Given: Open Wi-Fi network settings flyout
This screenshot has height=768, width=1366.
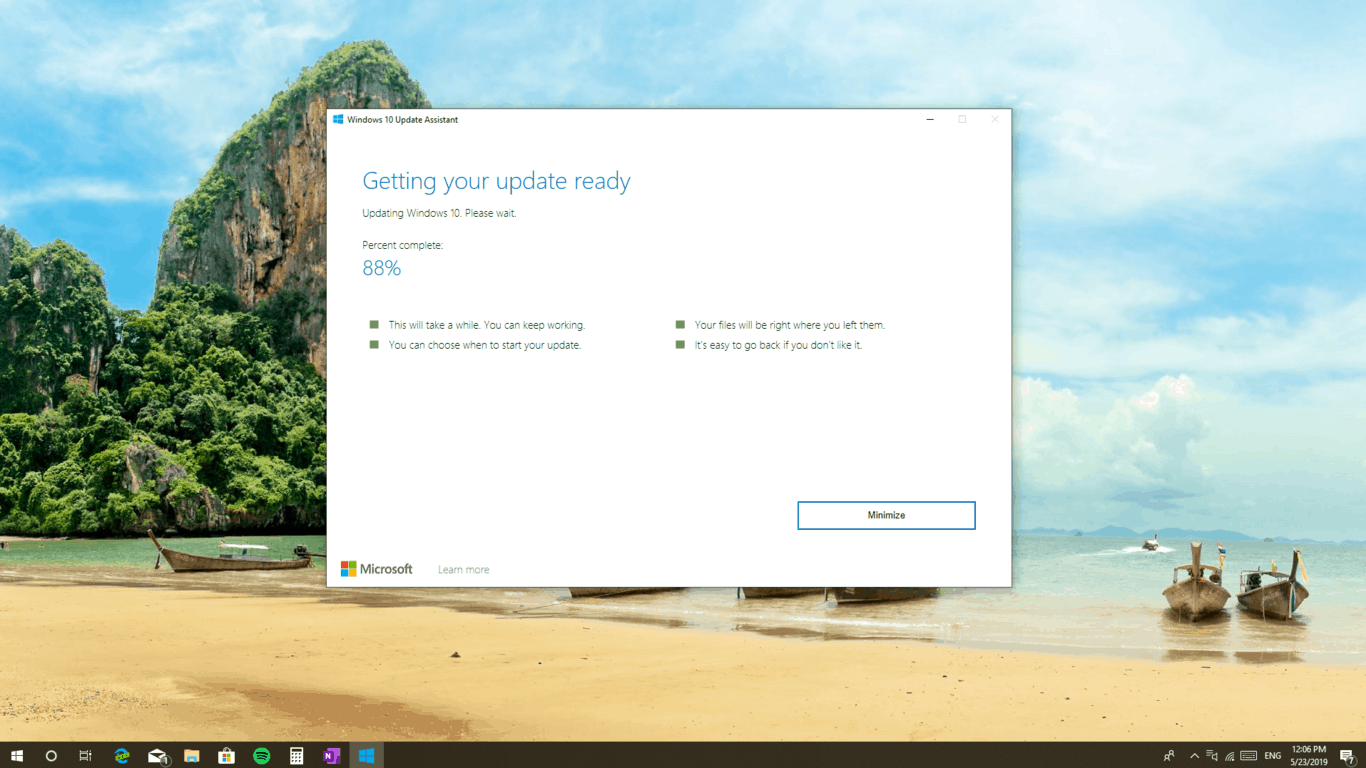Looking at the screenshot, I should [1230, 756].
